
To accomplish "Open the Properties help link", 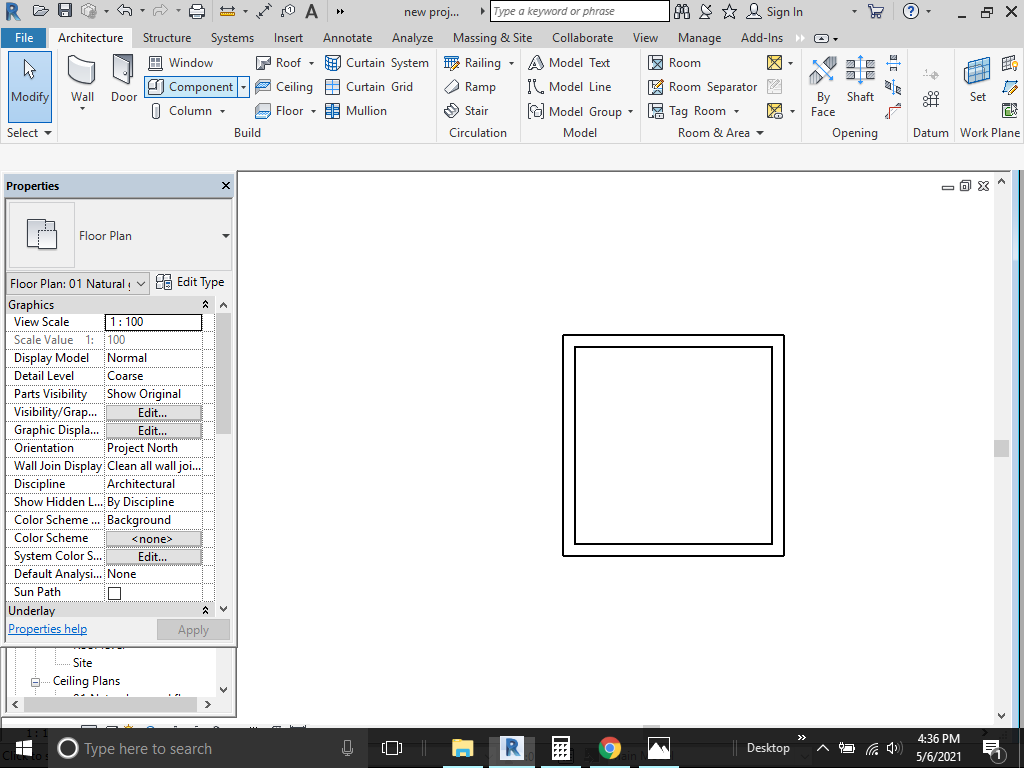I will 48,629.
